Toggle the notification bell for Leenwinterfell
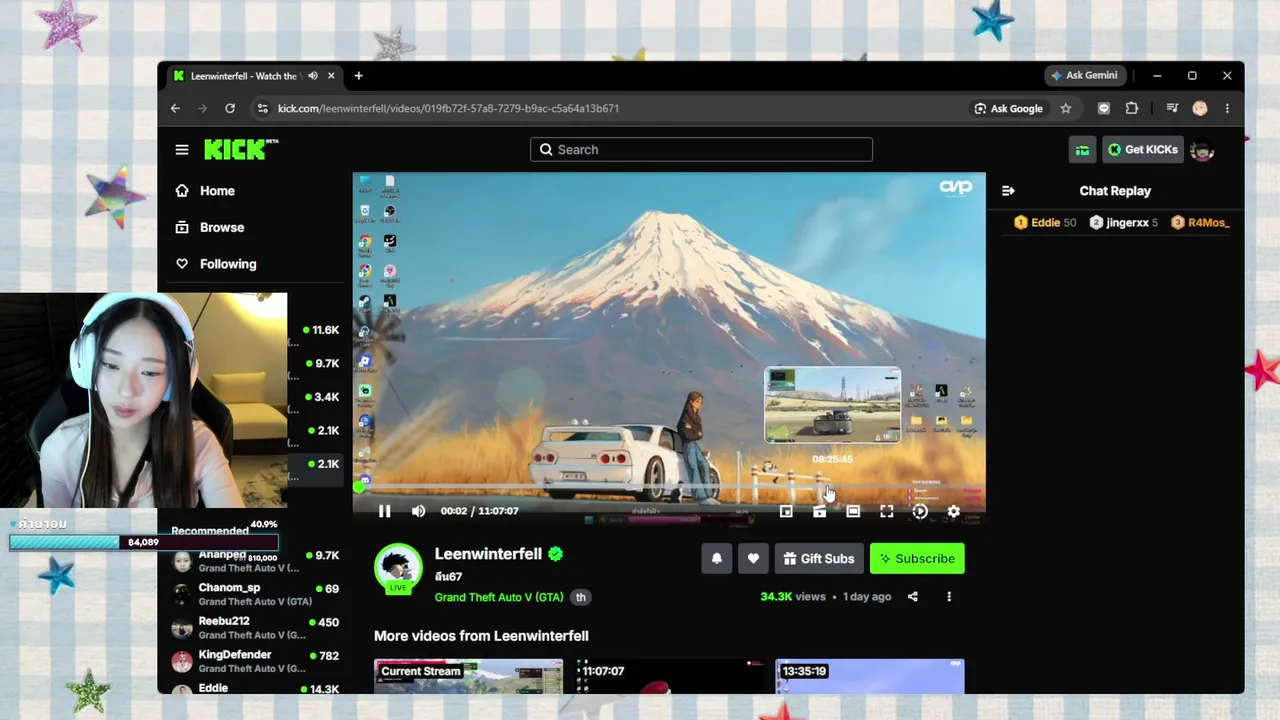Image resolution: width=1280 pixels, height=720 pixels. click(717, 558)
